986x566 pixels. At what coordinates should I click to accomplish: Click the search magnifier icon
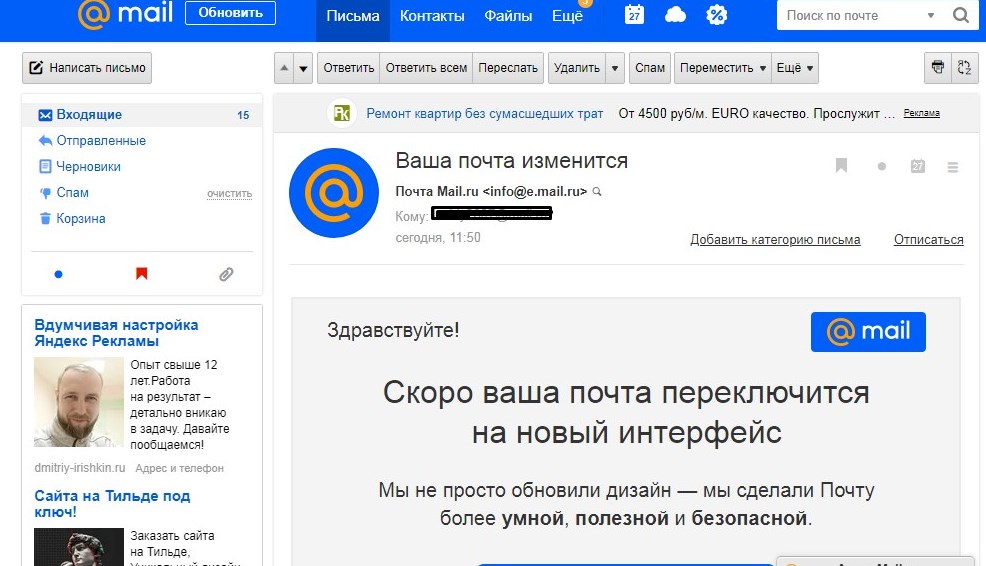(x=960, y=16)
